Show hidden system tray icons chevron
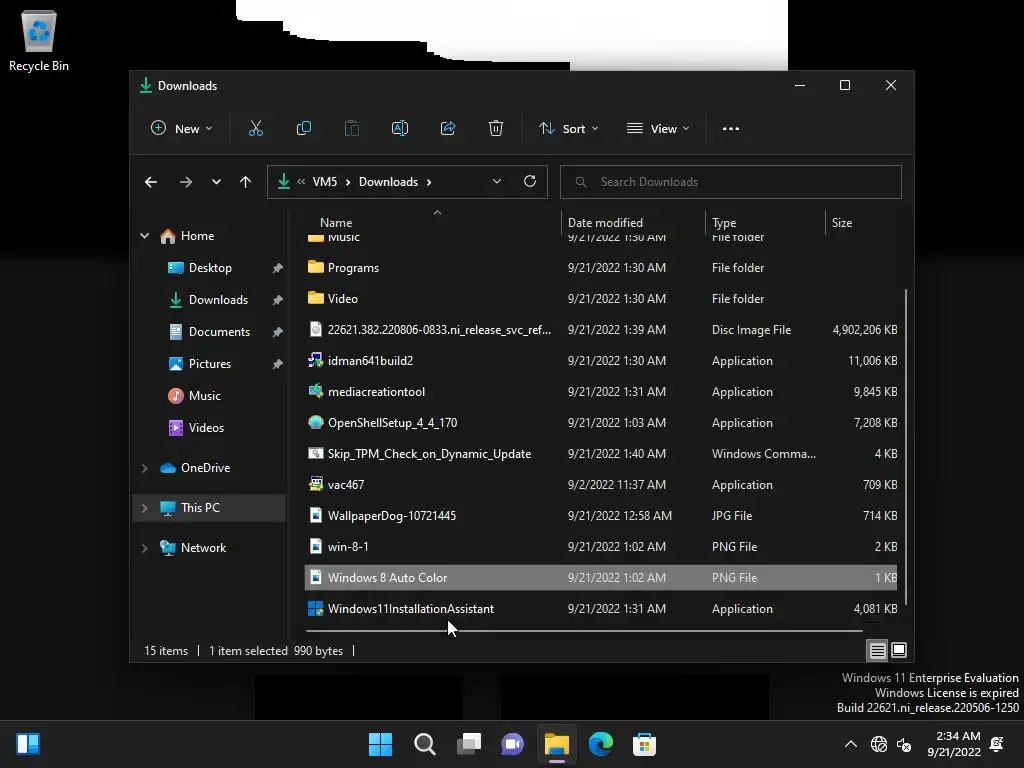The image size is (1024, 768). pos(851,744)
